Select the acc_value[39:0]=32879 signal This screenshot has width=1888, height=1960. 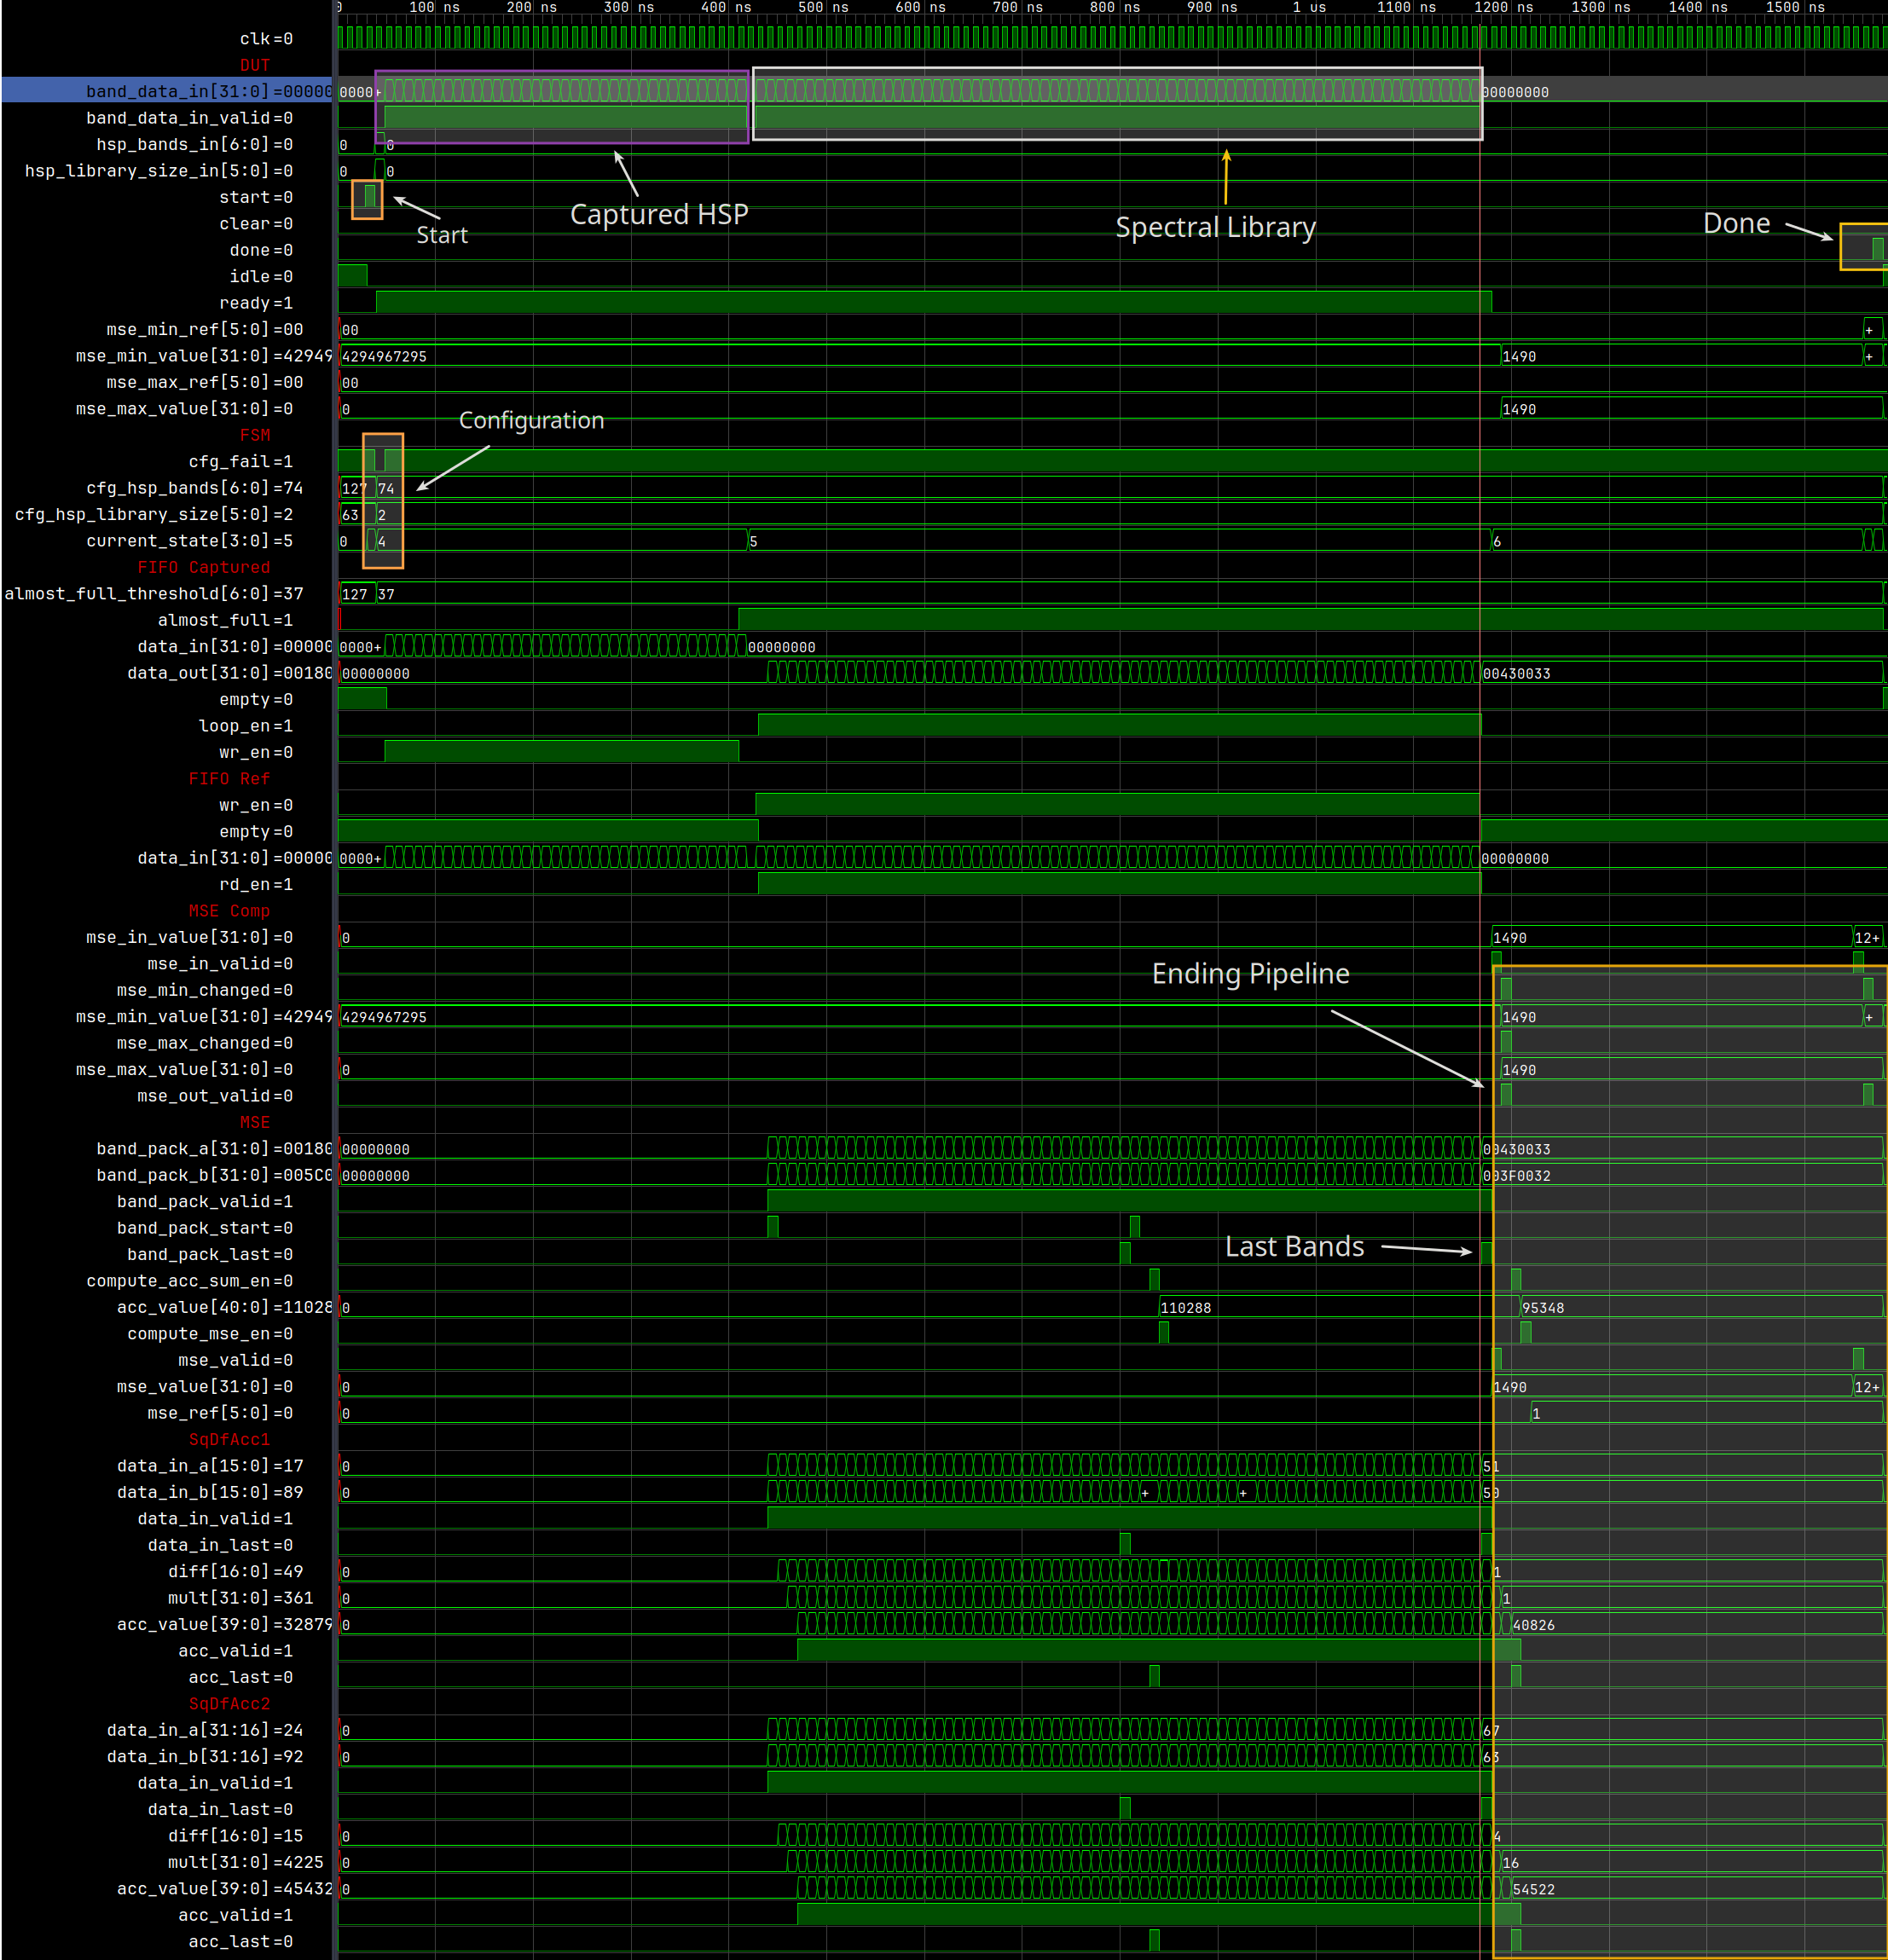[224, 1624]
